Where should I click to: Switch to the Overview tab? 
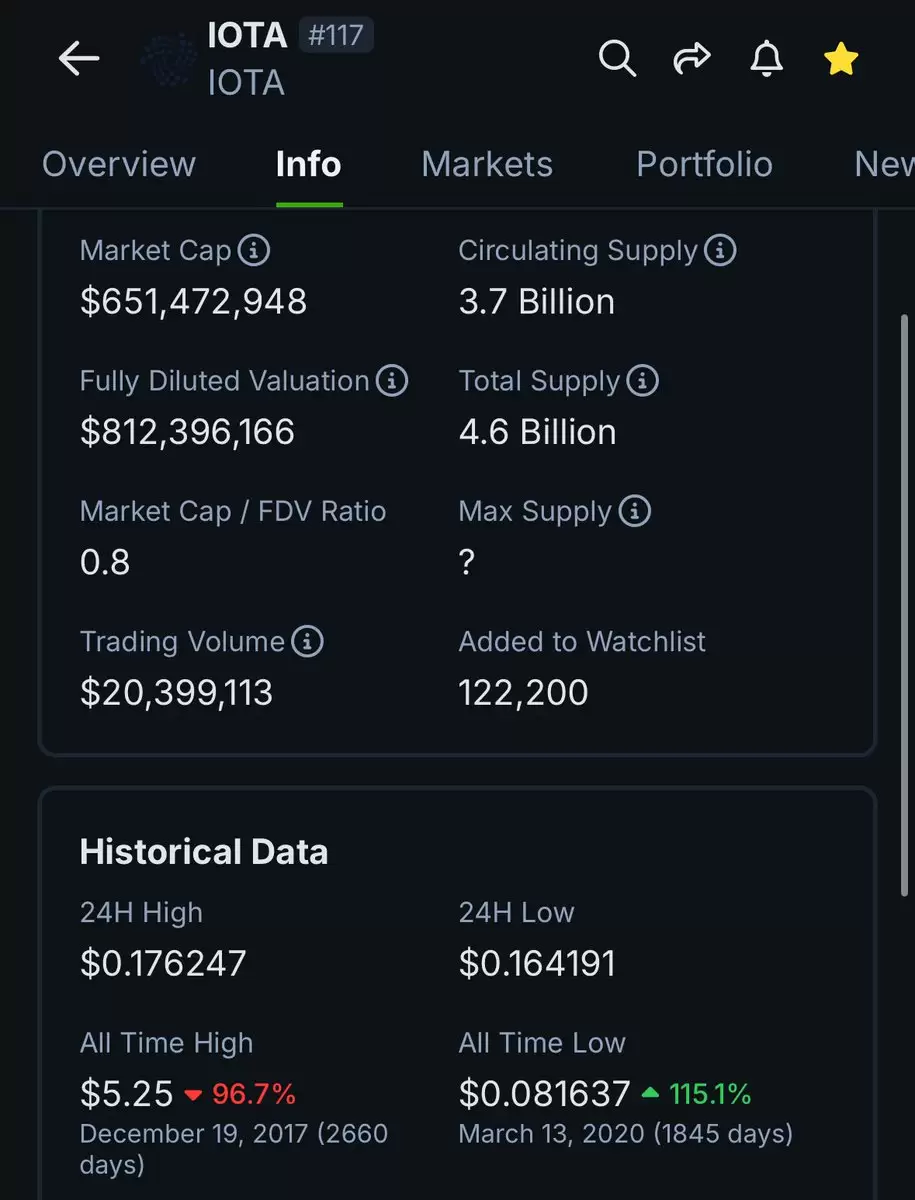[119, 164]
